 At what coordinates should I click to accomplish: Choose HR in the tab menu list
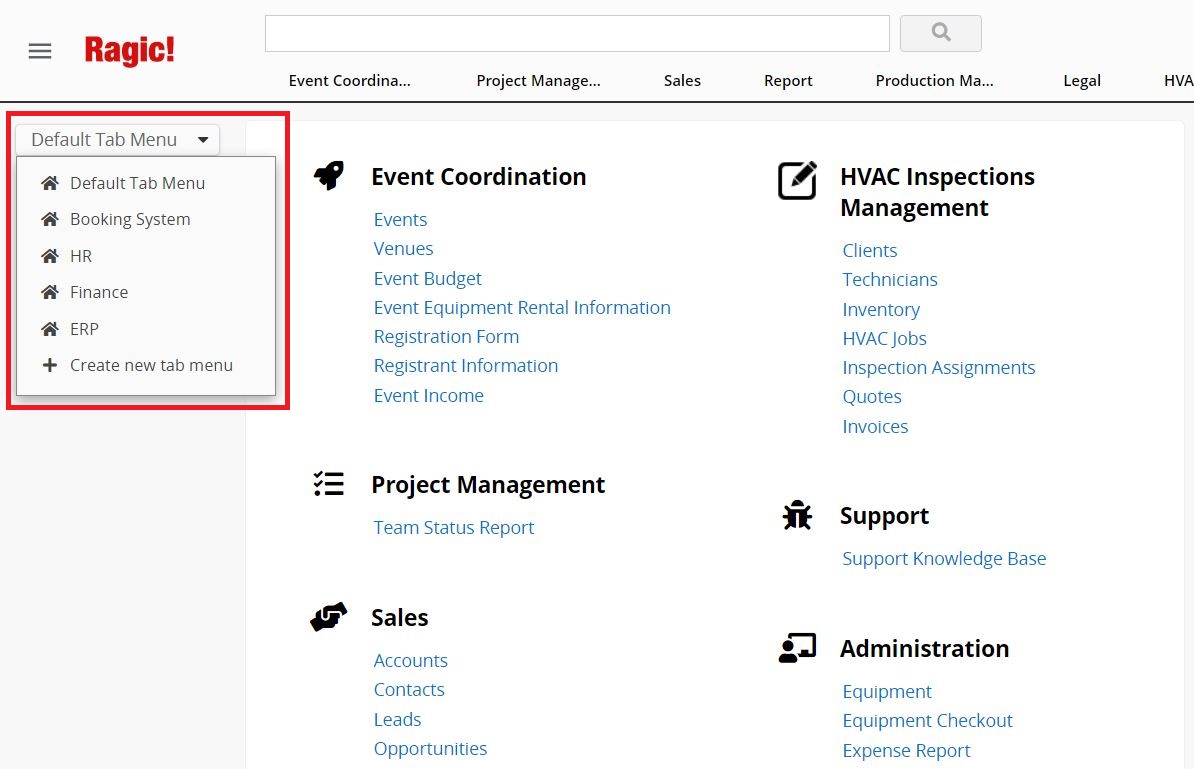(81, 256)
